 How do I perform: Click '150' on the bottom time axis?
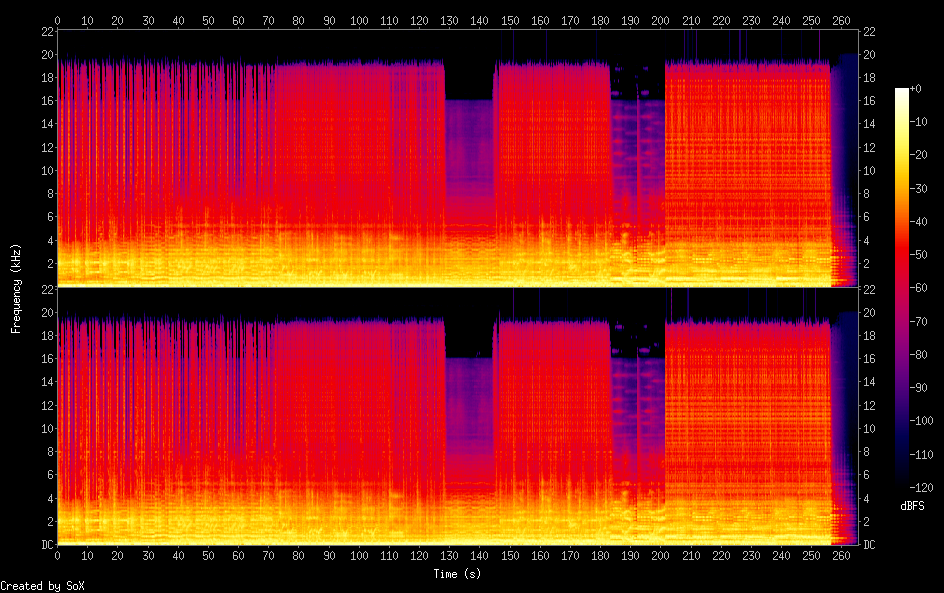click(510, 556)
